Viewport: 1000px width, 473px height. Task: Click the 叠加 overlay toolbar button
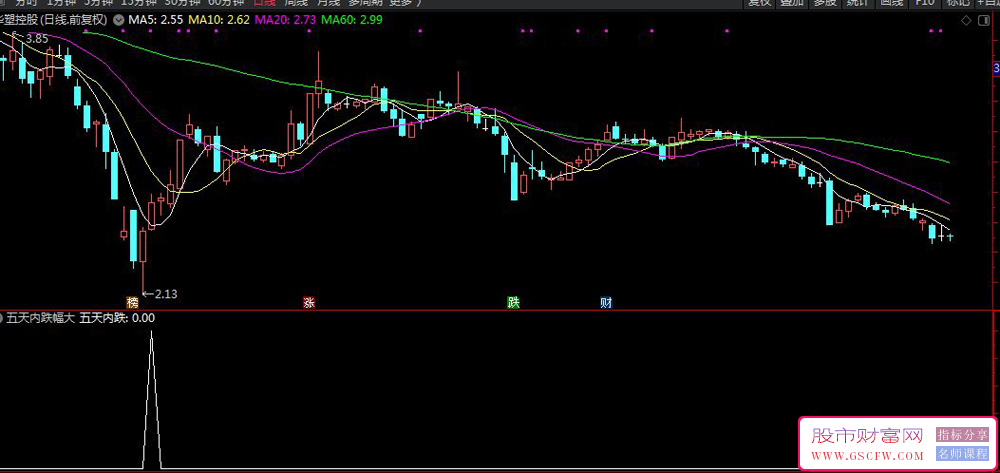pyautogui.click(x=791, y=3)
